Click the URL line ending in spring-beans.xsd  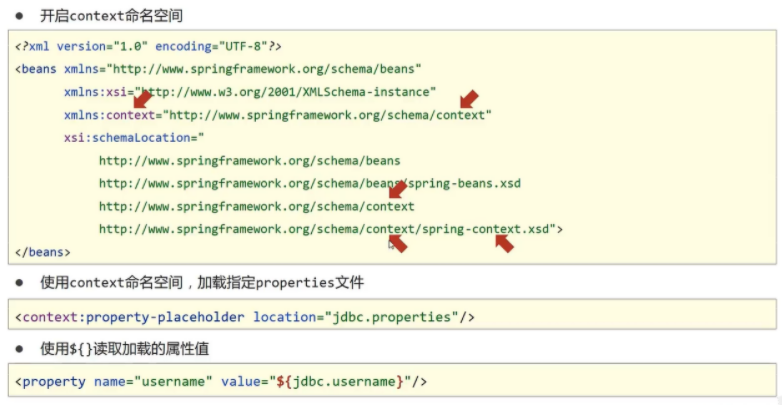[310, 184]
